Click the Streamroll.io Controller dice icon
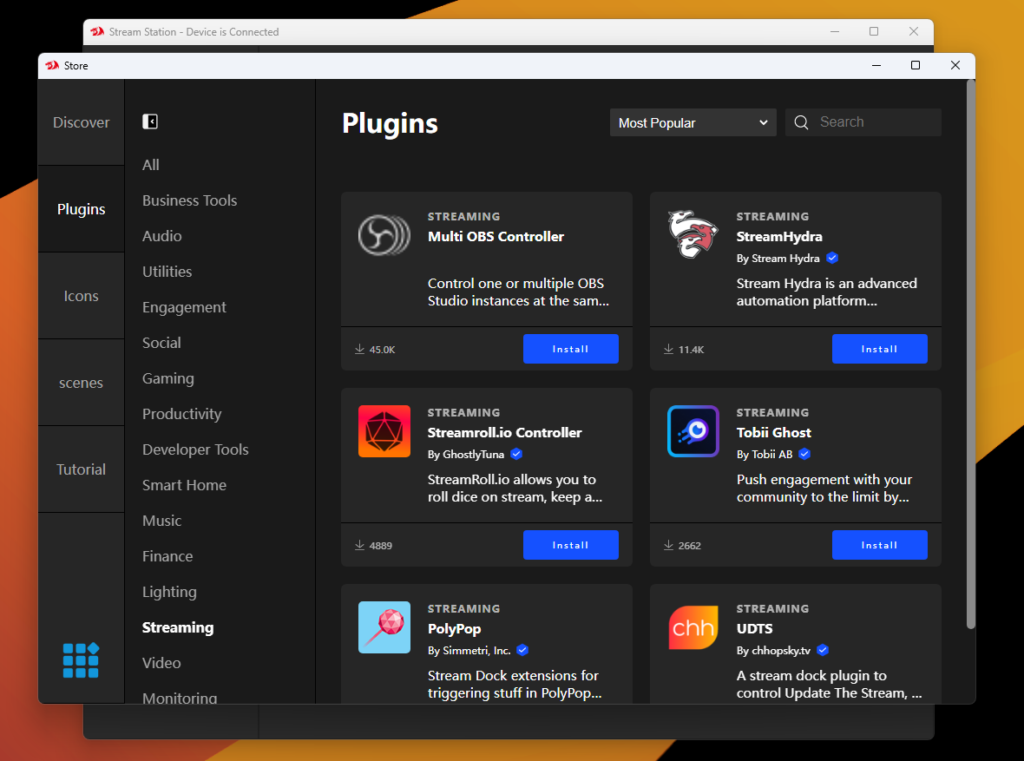The width and height of the screenshot is (1024, 761). (x=384, y=431)
